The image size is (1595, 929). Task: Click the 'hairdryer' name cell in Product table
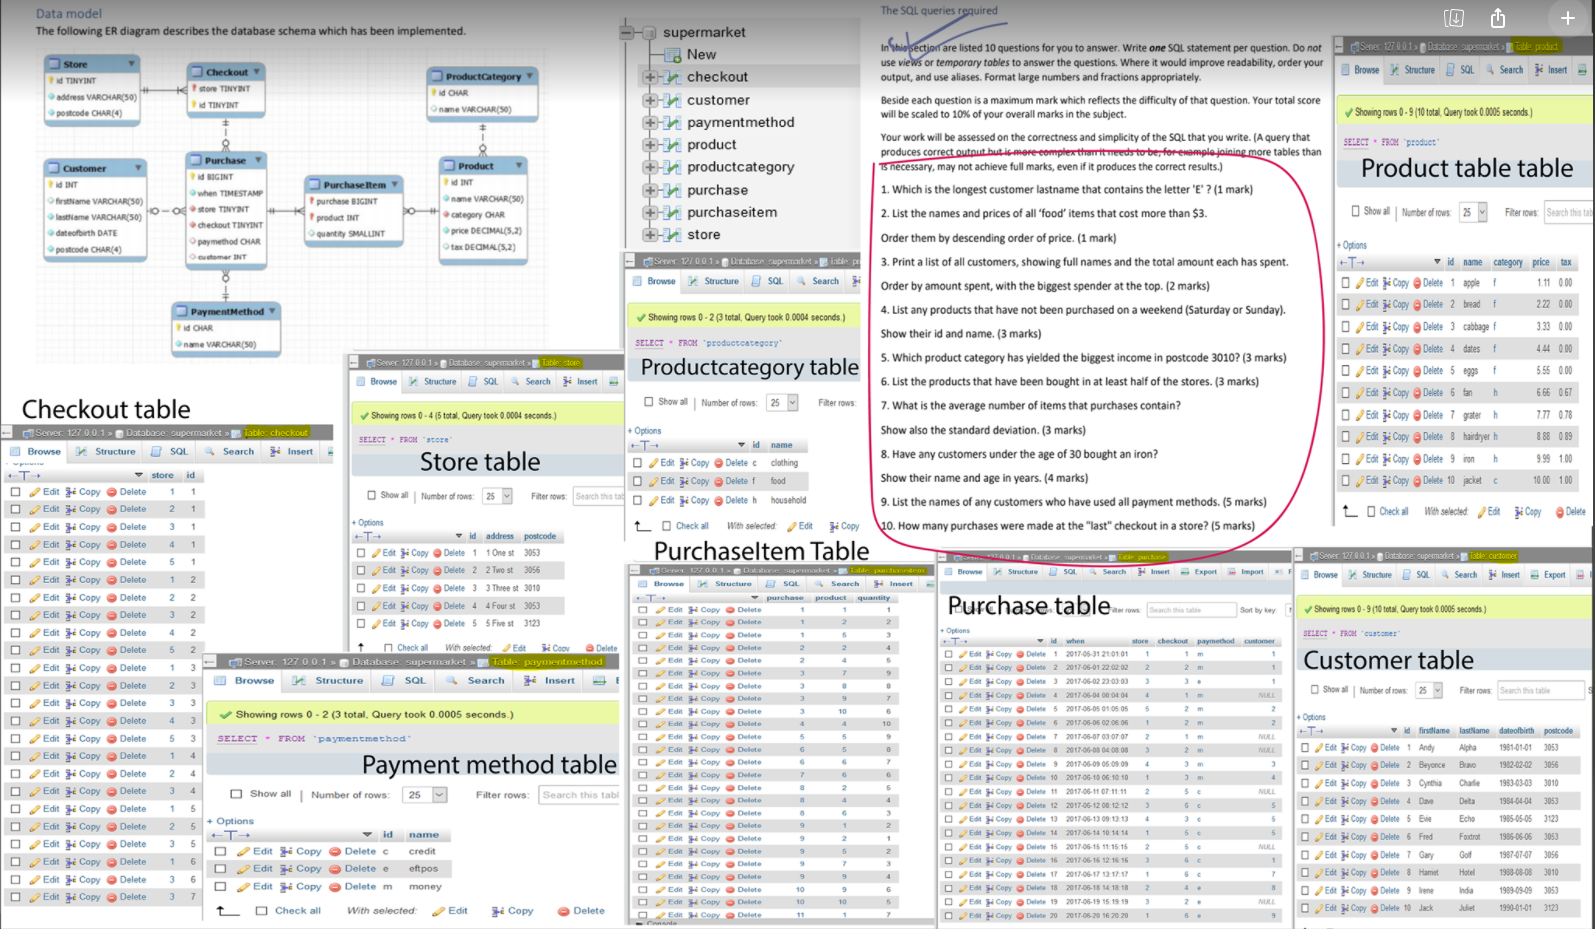click(x=1476, y=437)
